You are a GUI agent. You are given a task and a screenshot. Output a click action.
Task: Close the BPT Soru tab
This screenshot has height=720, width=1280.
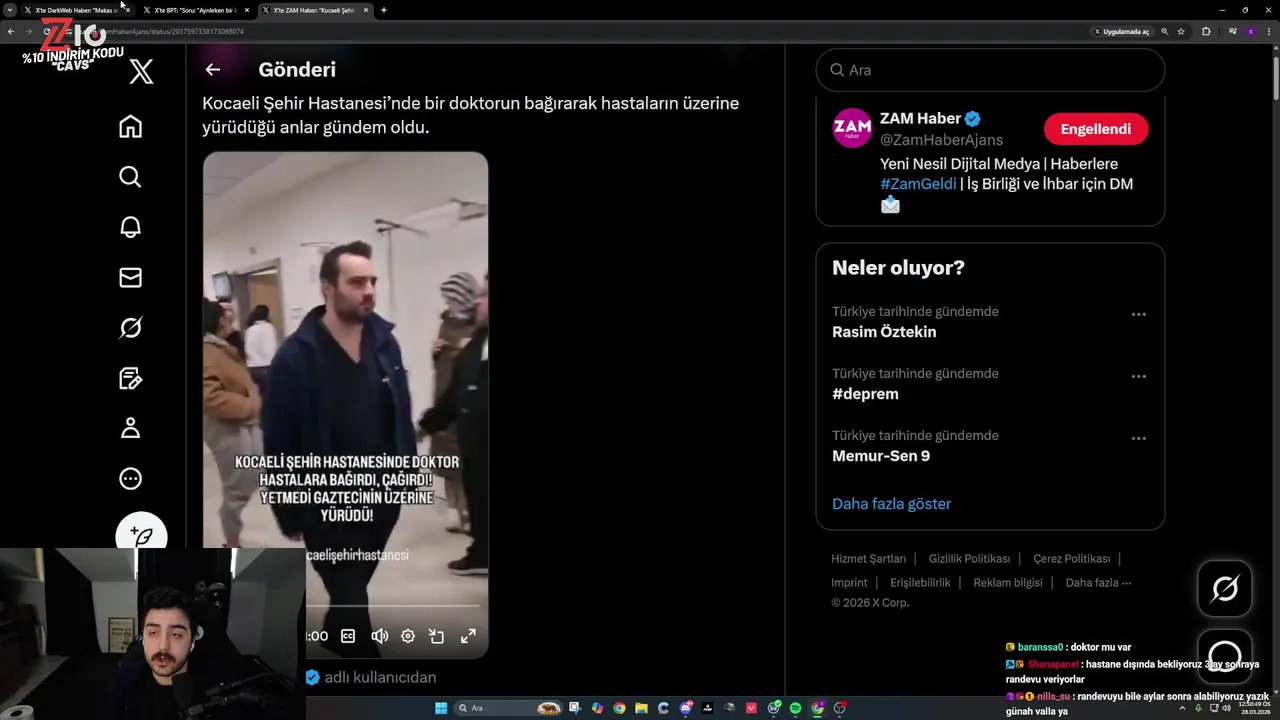click(x=246, y=10)
